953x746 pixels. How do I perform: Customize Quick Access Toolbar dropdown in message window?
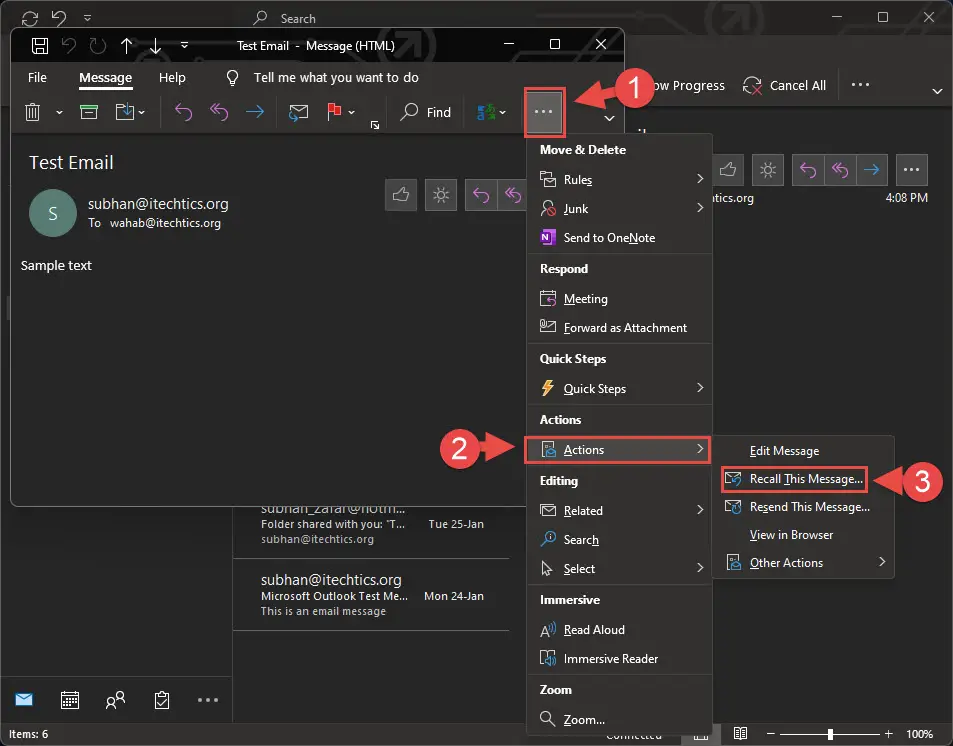pos(184,46)
